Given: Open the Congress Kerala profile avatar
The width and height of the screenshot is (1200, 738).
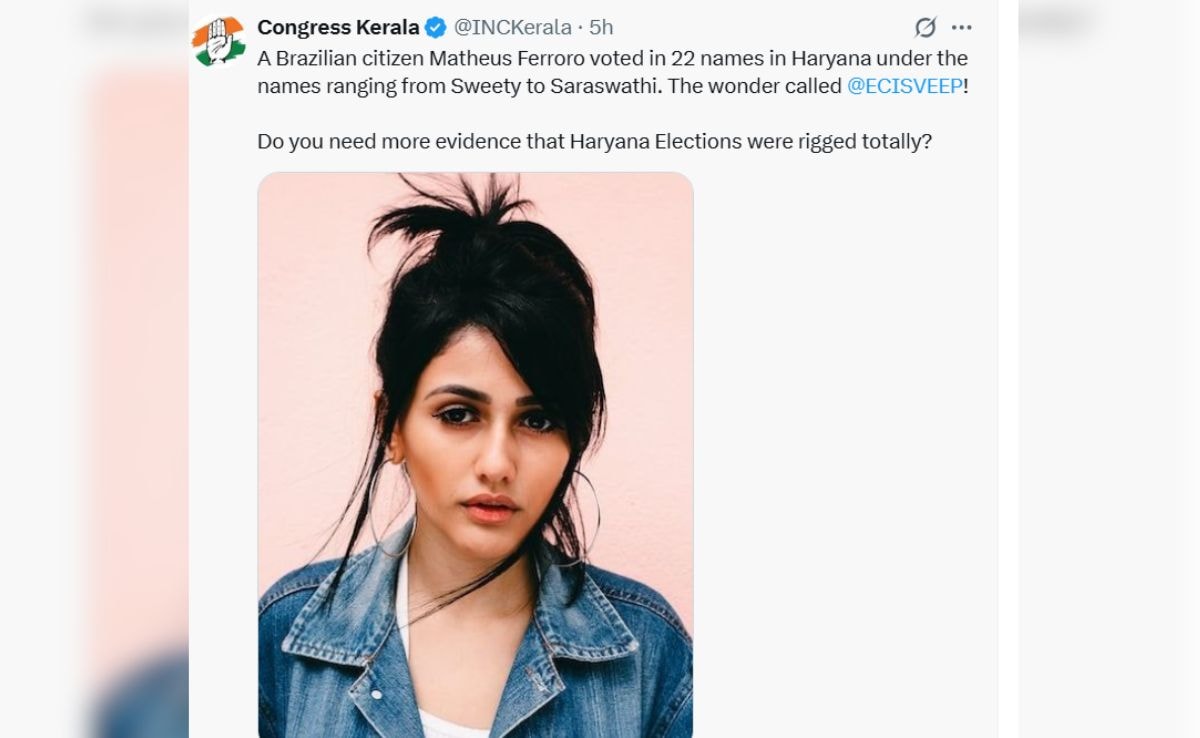Looking at the screenshot, I should coord(219,41).
